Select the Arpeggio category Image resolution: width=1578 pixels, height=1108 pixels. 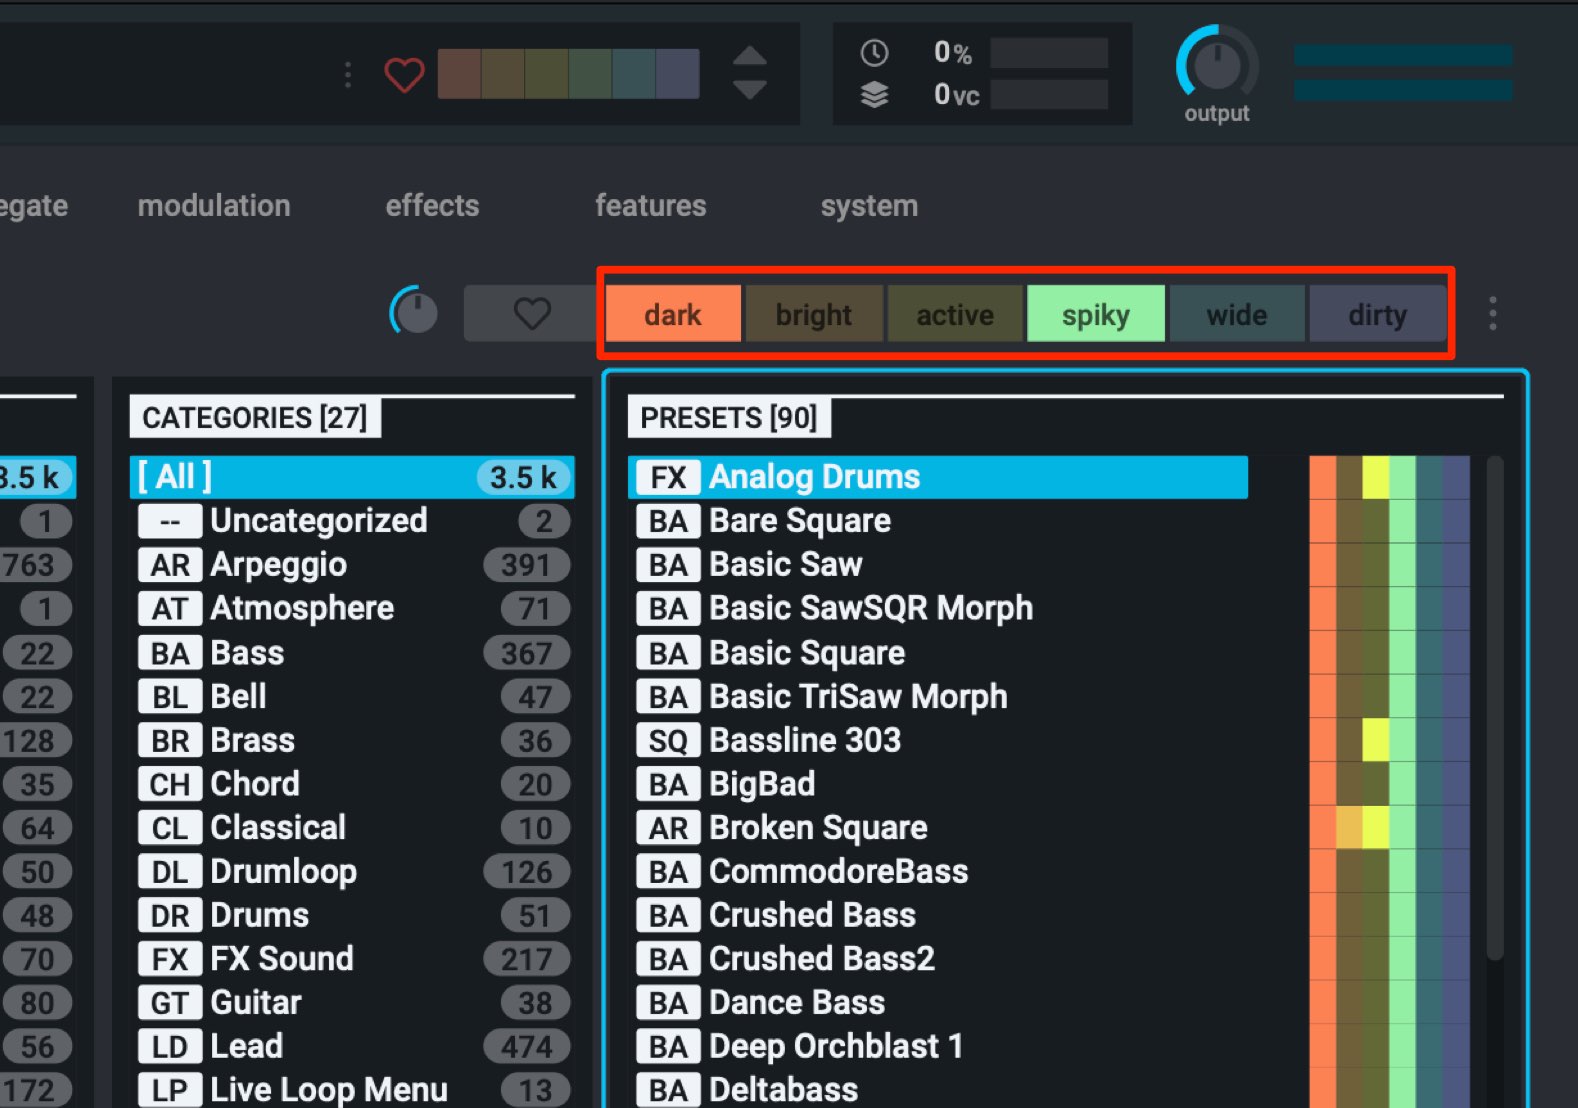352,565
